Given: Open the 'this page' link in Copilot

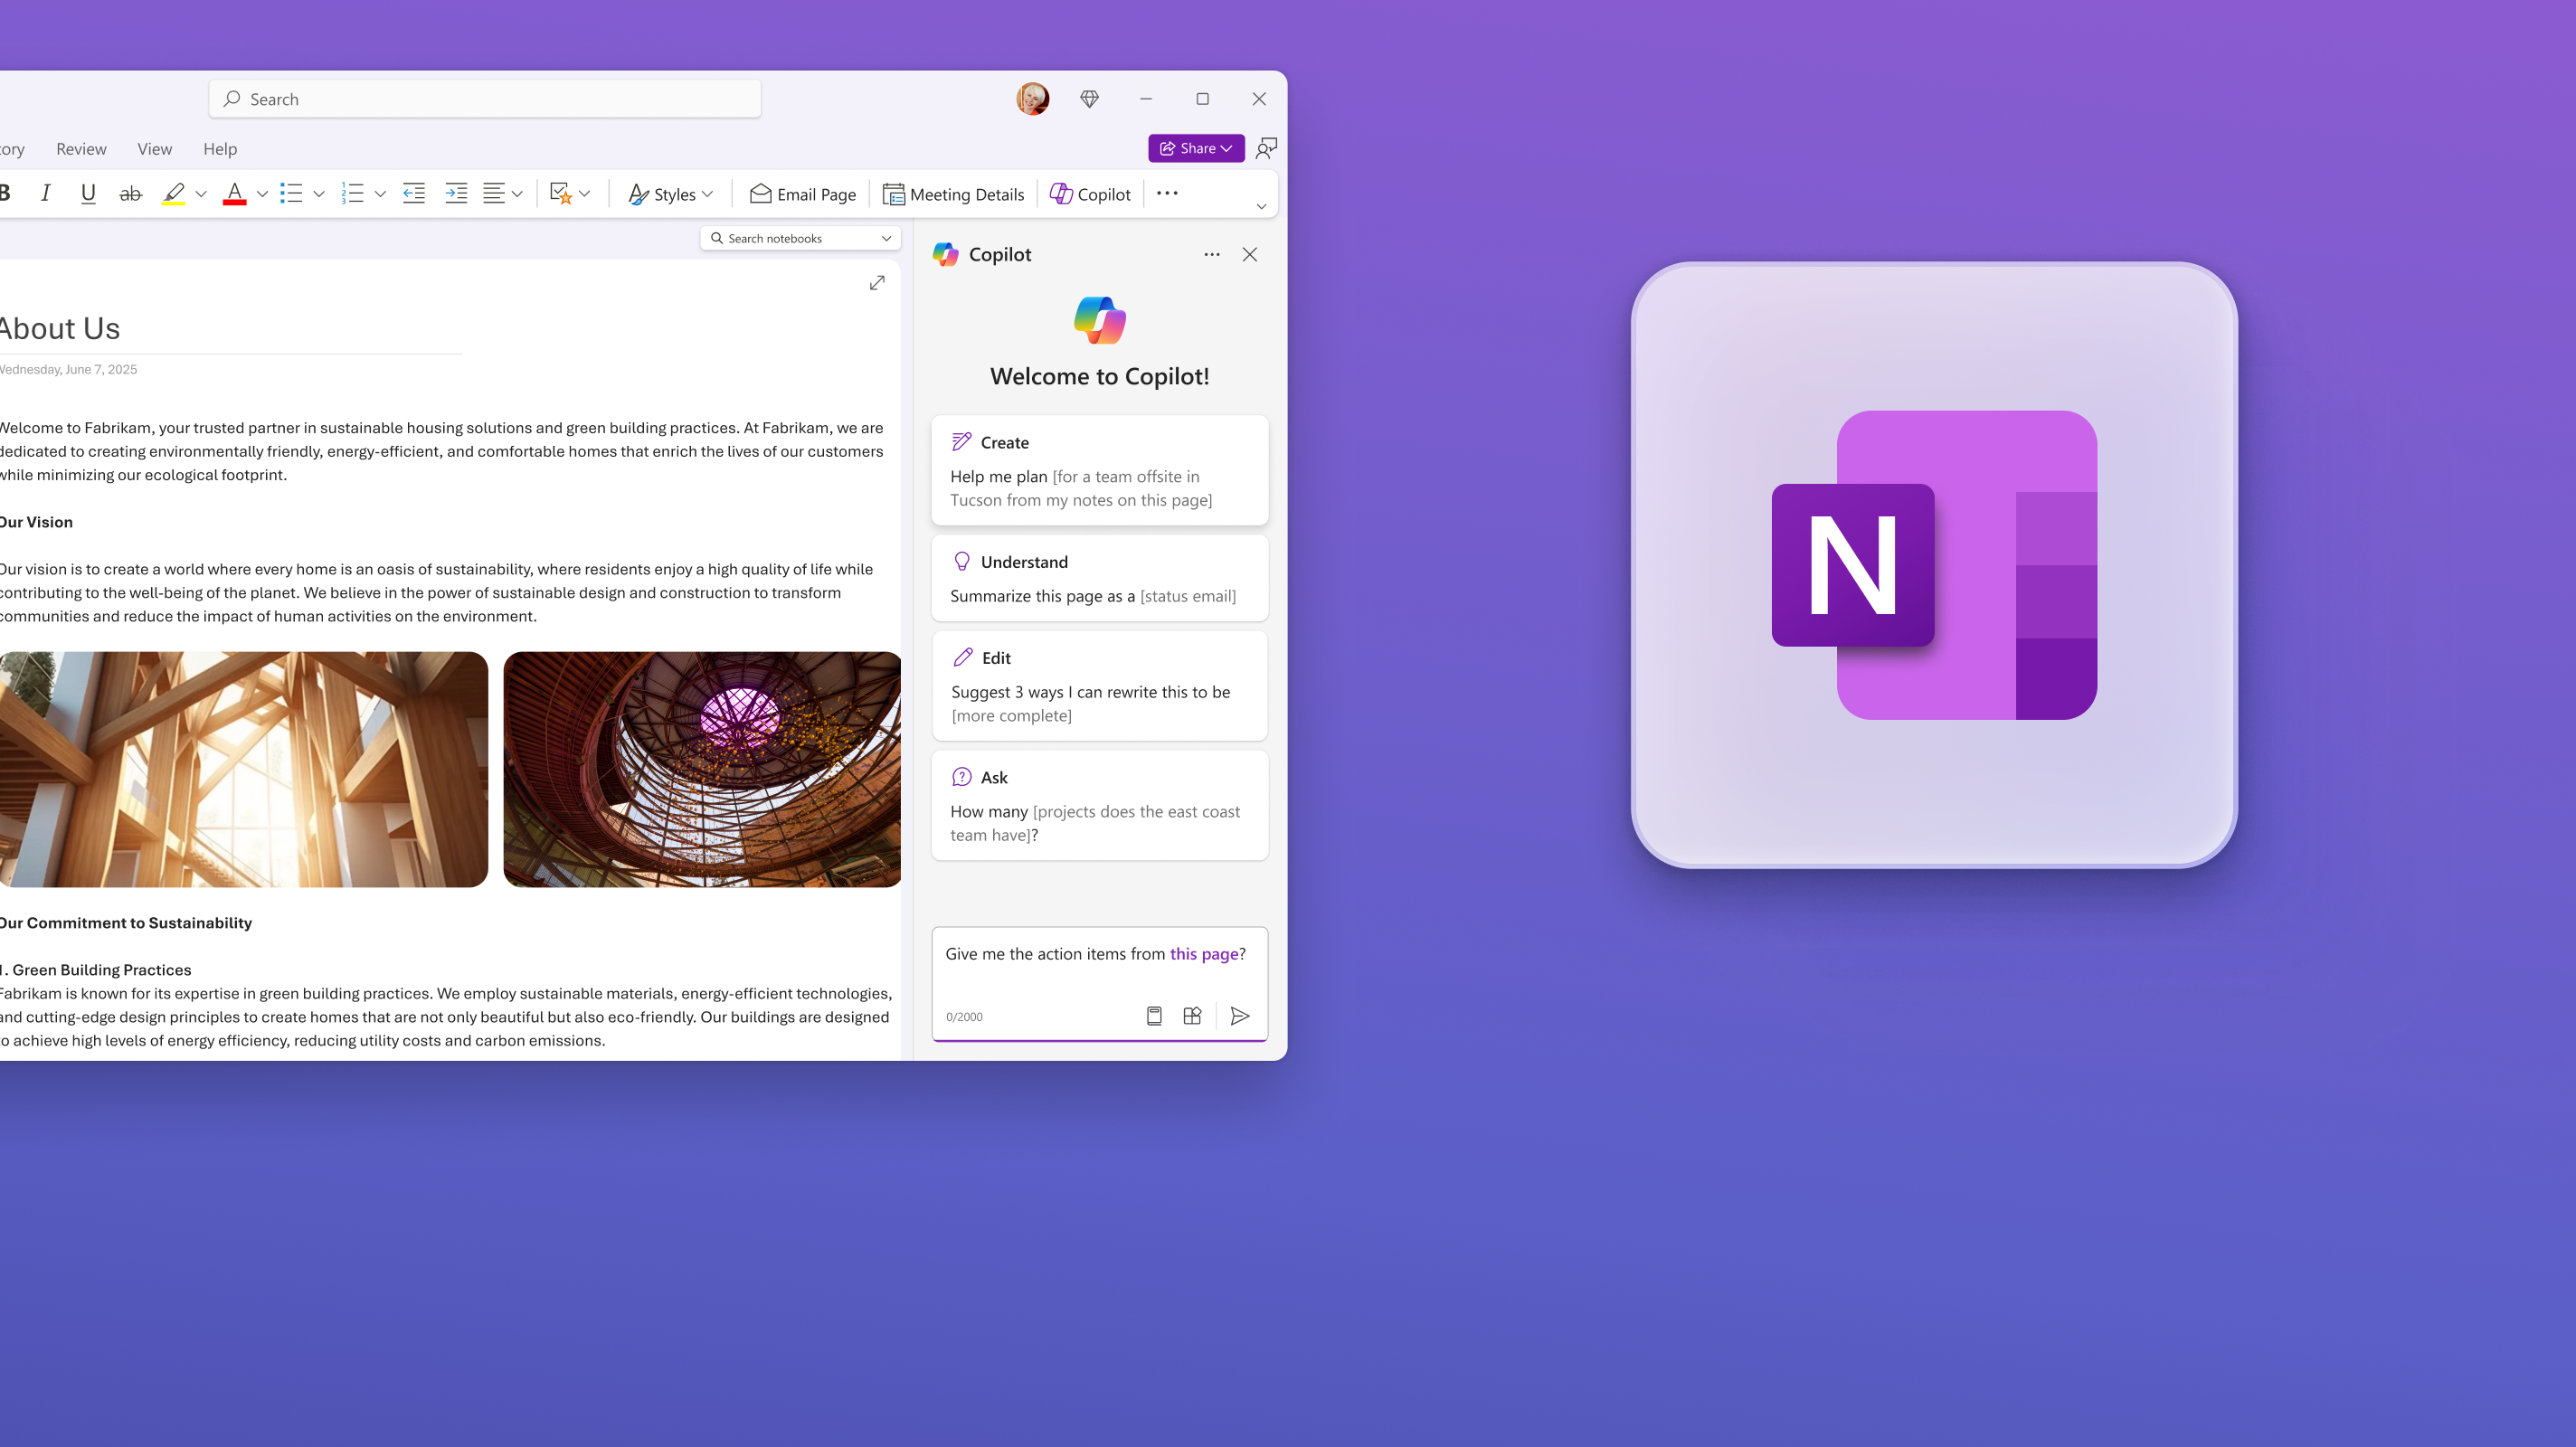Looking at the screenshot, I should (1204, 953).
